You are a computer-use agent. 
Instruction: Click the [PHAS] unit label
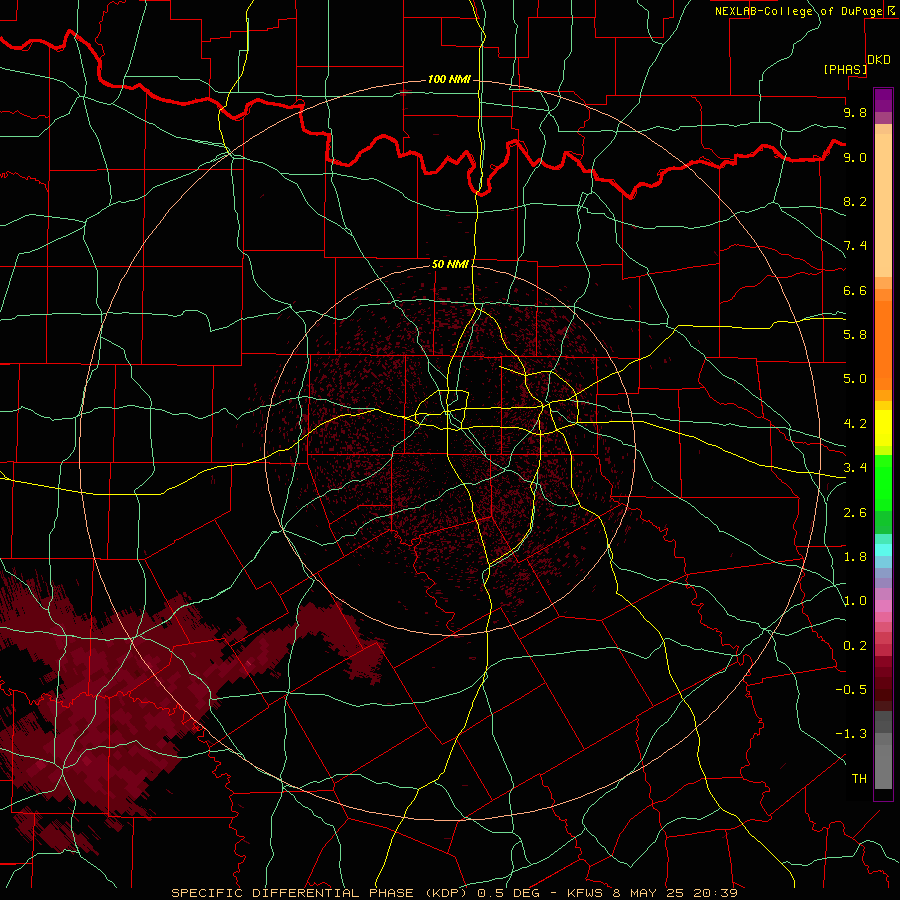pos(845,69)
